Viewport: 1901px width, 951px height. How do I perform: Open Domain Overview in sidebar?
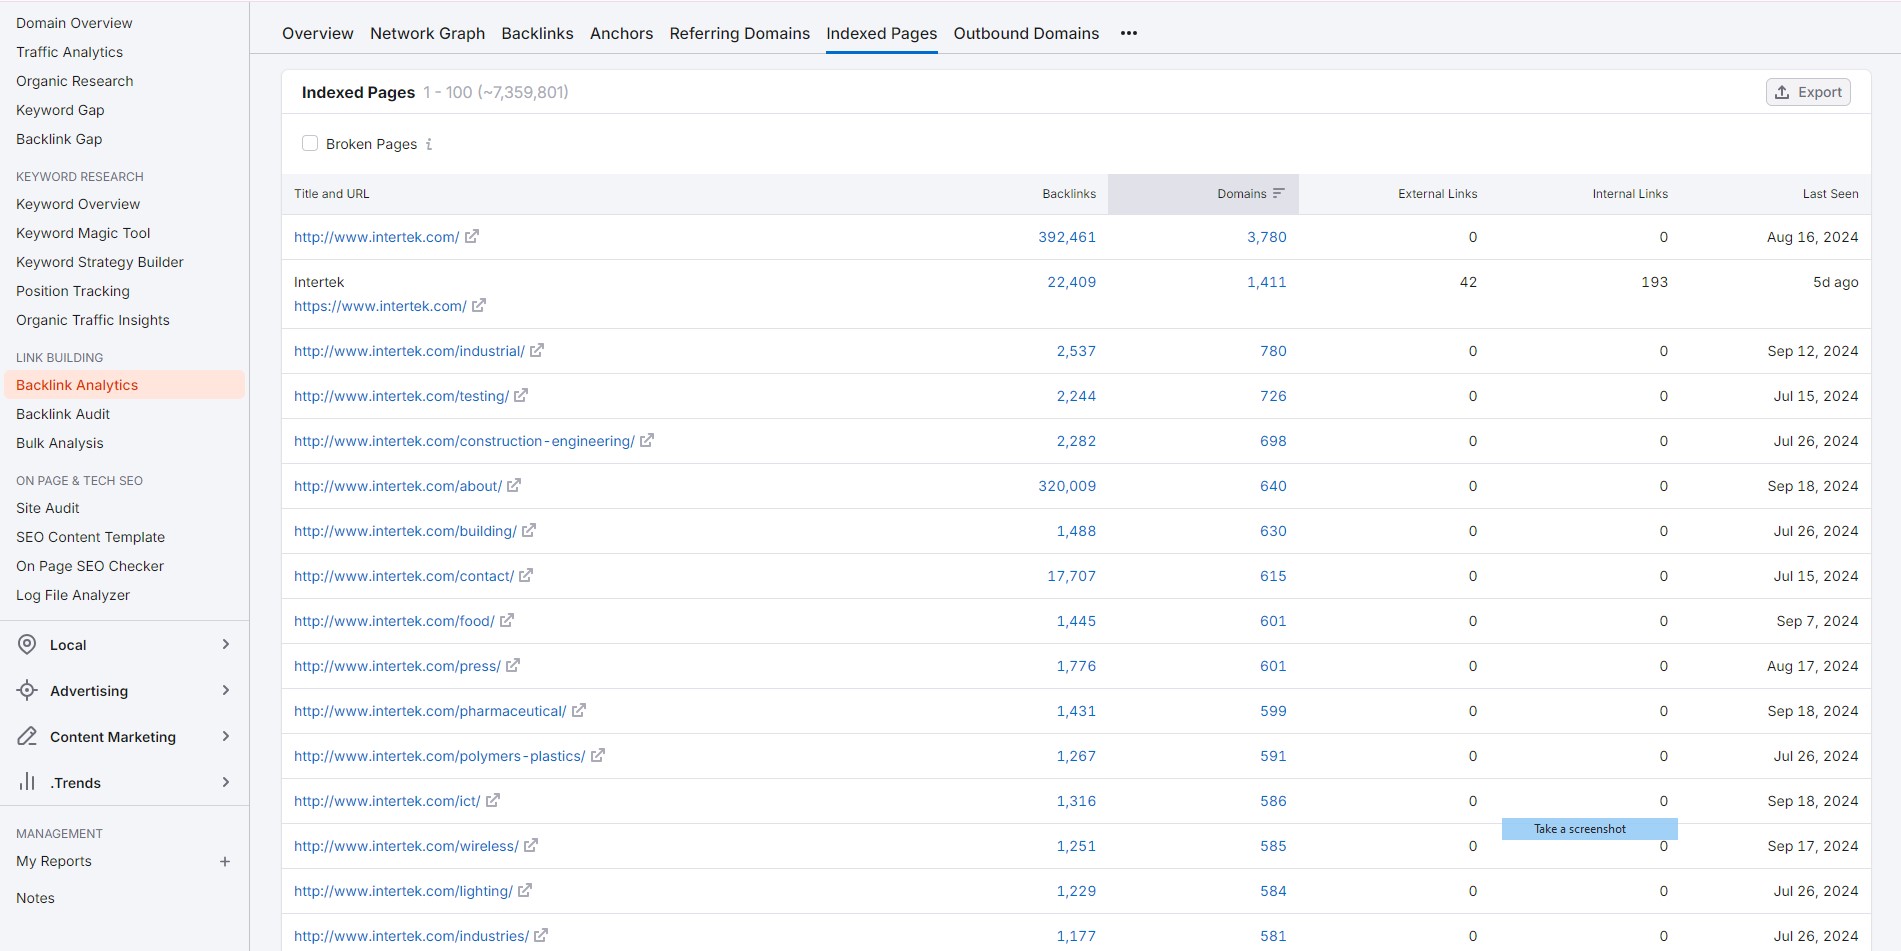[74, 23]
